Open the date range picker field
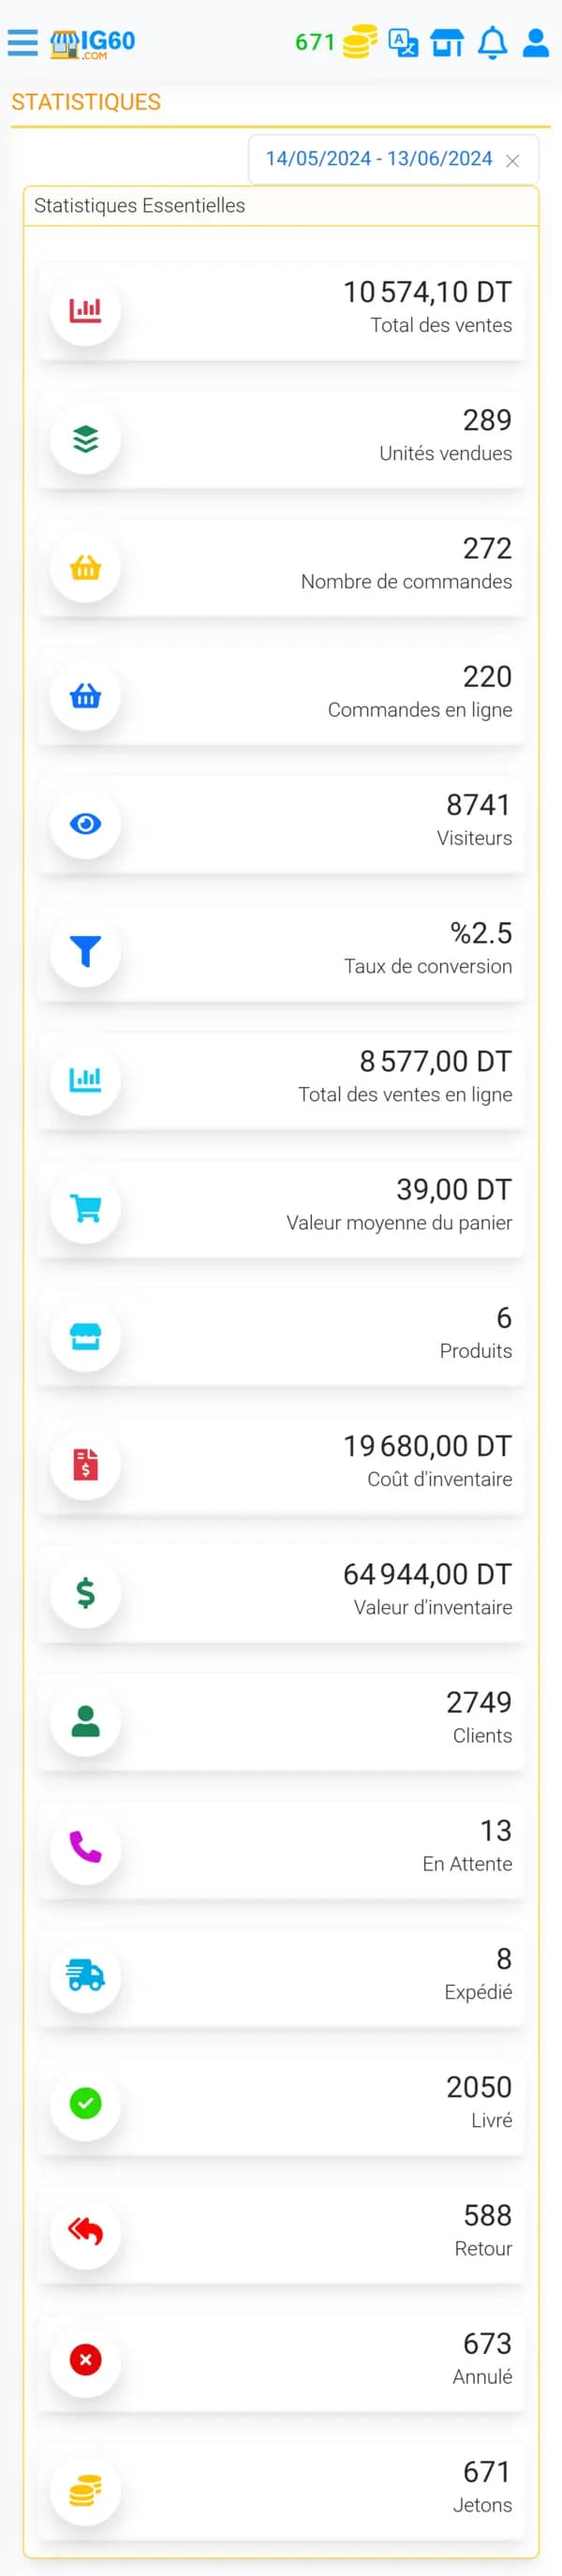 (x=378, y=159)
